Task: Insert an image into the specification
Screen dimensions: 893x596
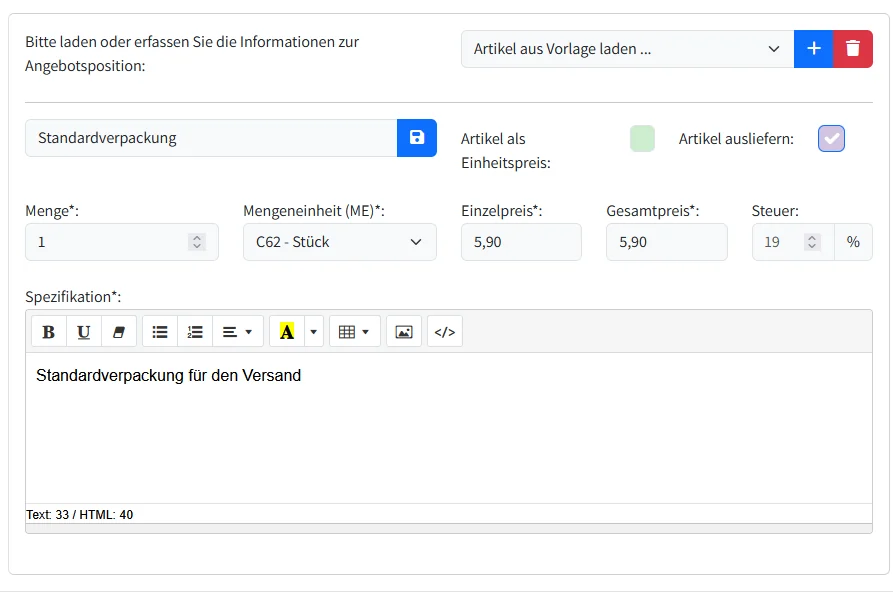Action: pos(404,331)
